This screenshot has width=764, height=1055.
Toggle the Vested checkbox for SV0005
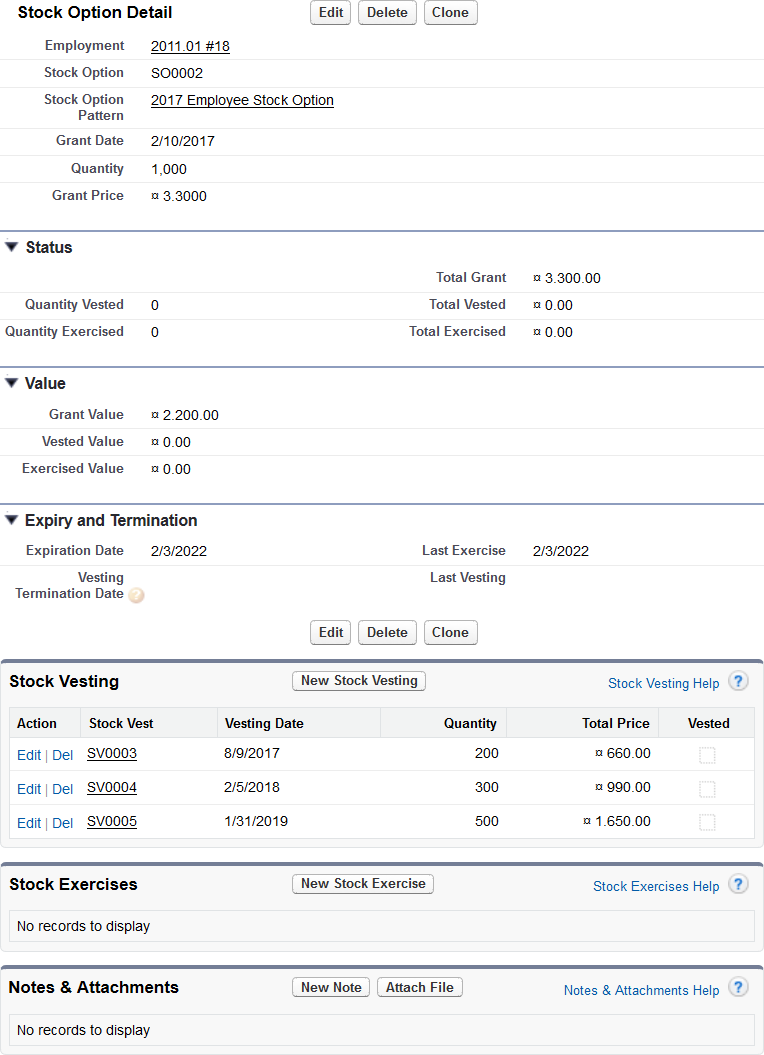click(x=707, y=822)
